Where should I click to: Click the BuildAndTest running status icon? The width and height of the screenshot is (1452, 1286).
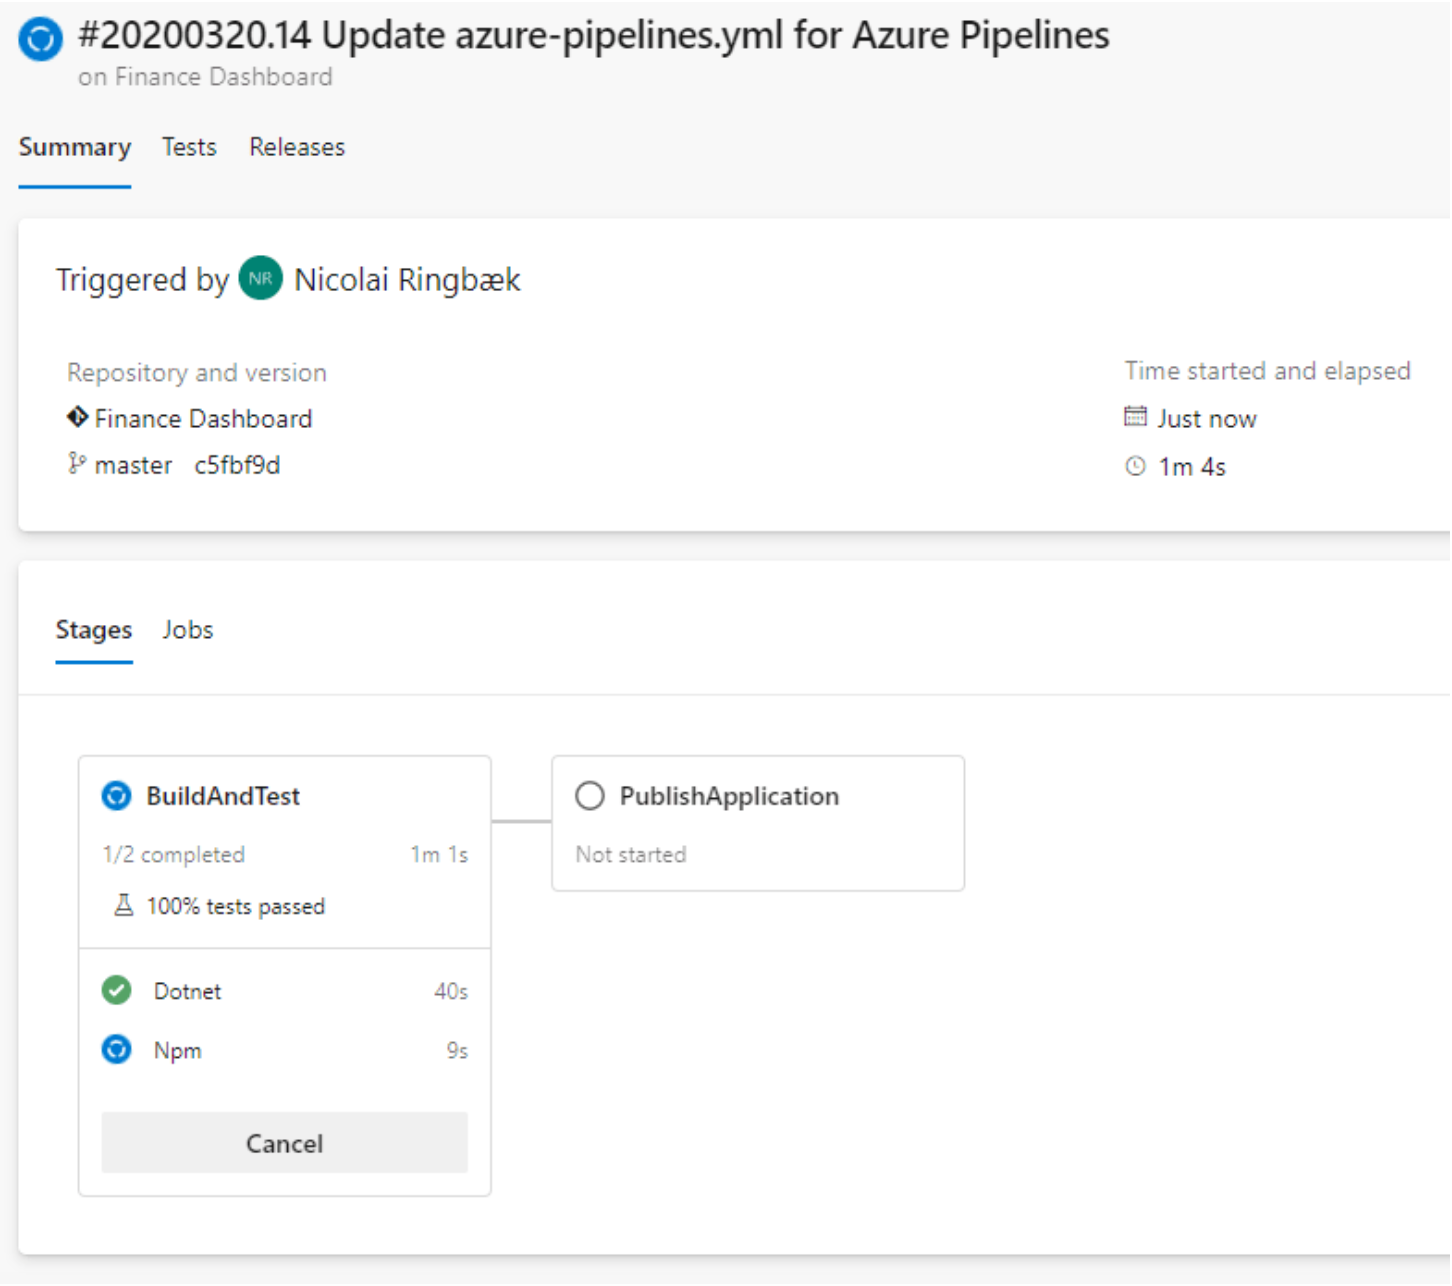click(117, 796)
